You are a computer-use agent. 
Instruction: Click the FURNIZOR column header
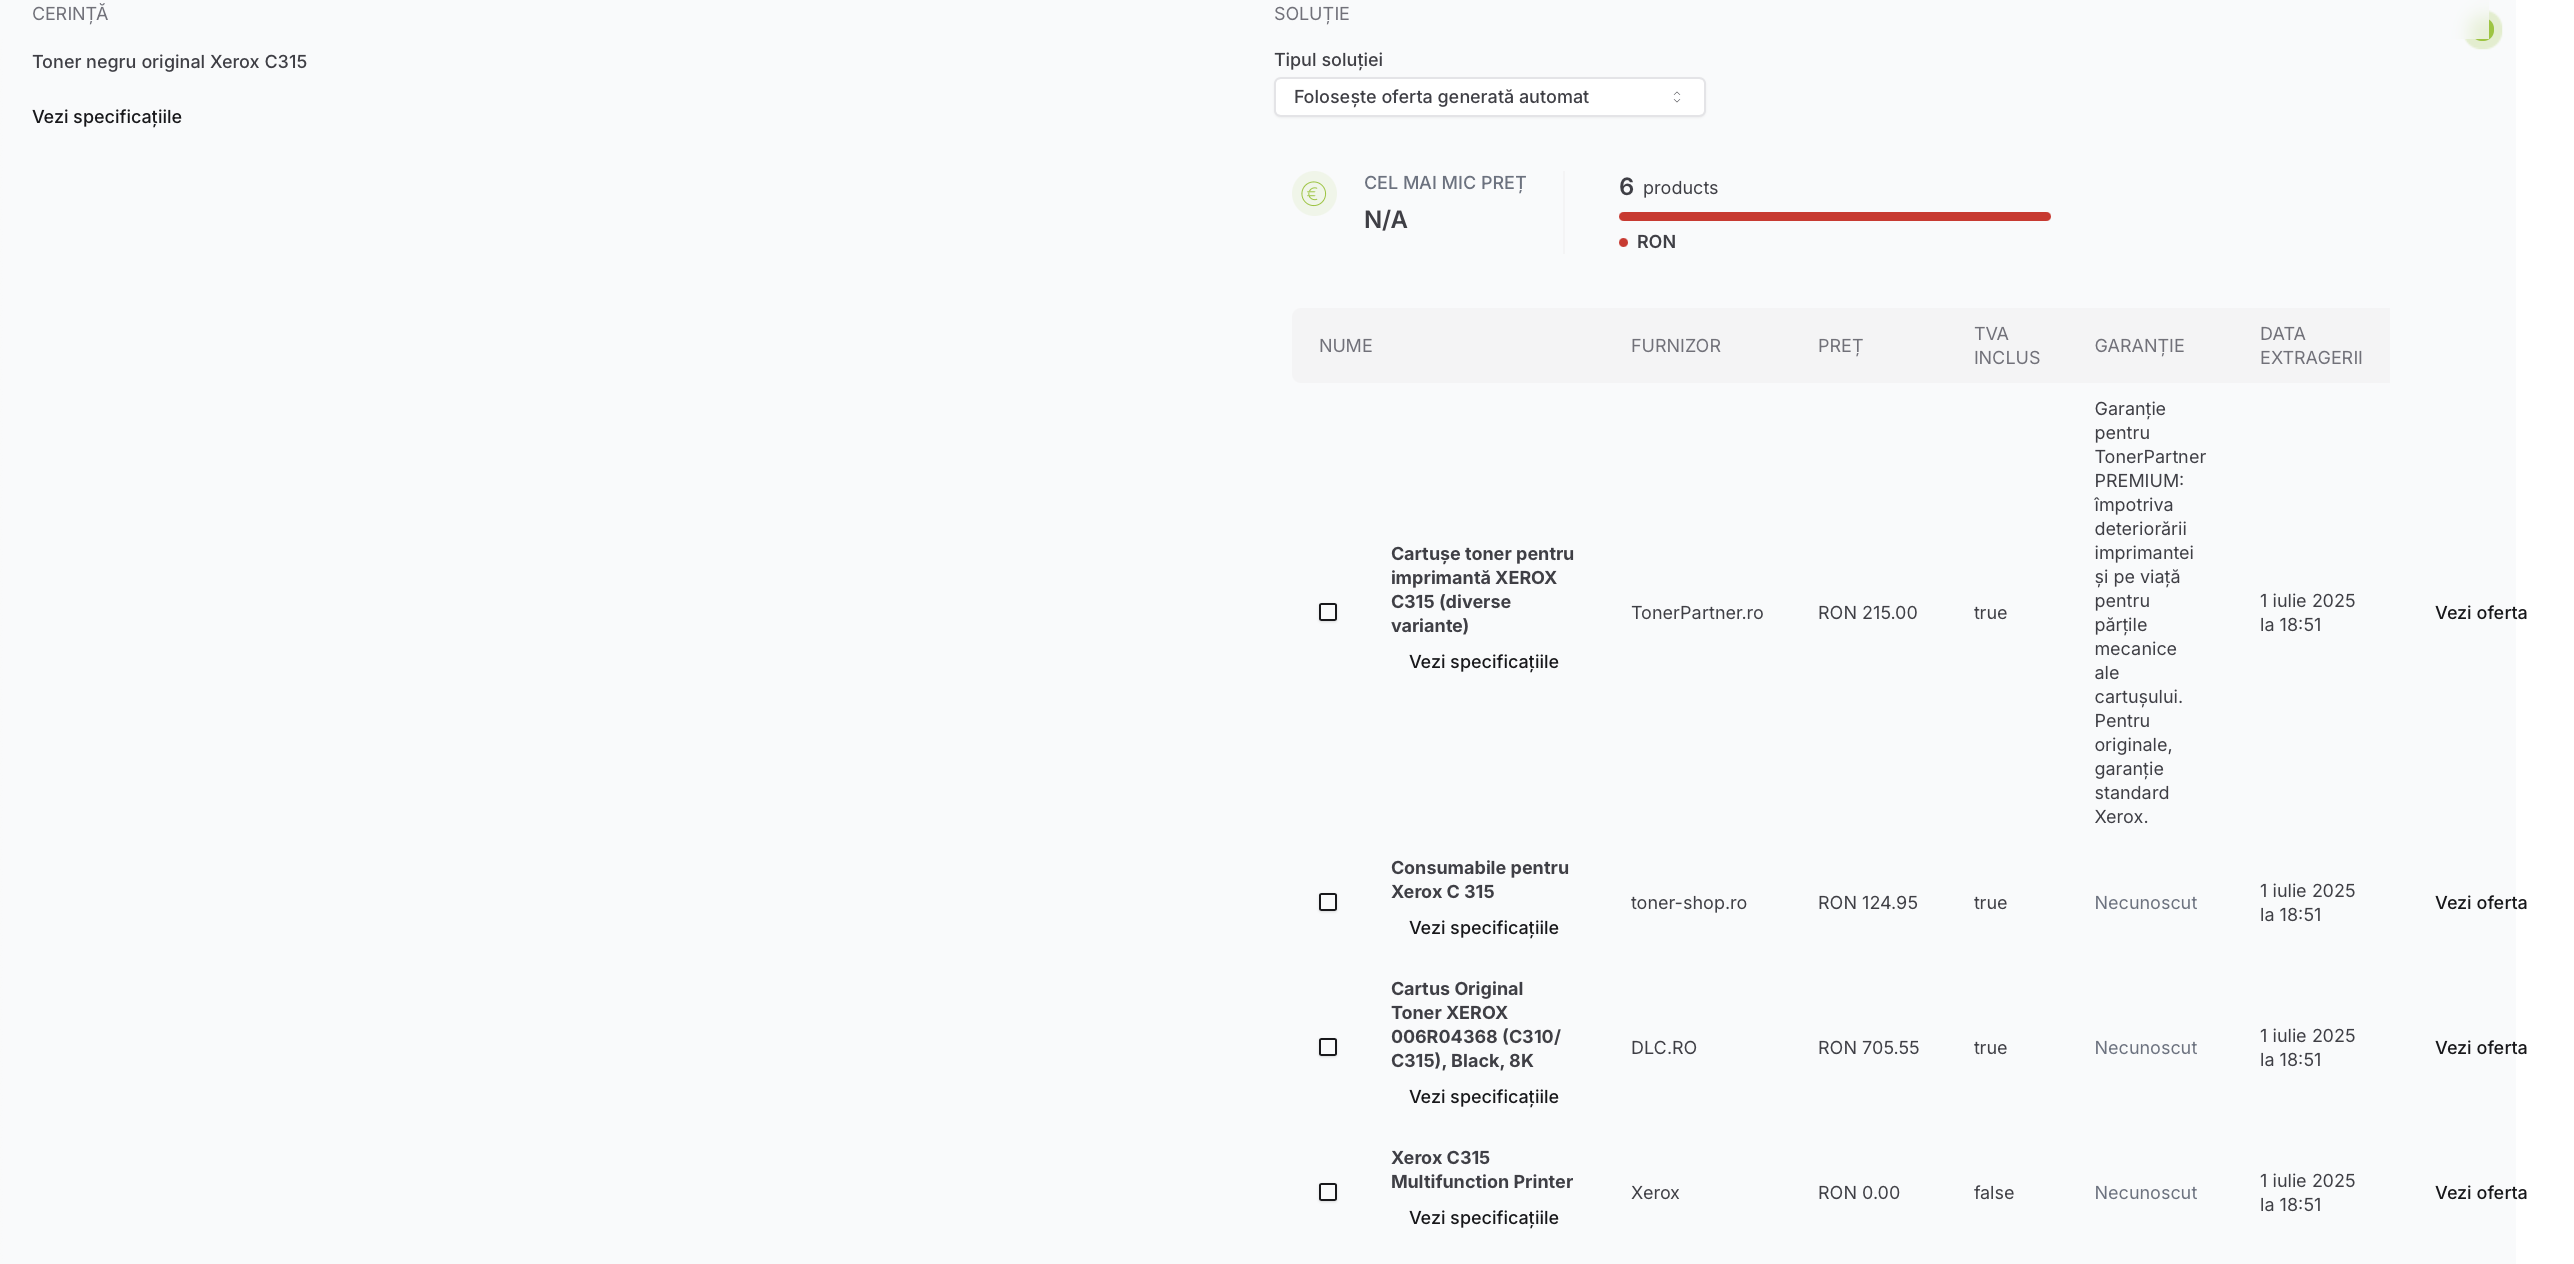[1675, 346]
